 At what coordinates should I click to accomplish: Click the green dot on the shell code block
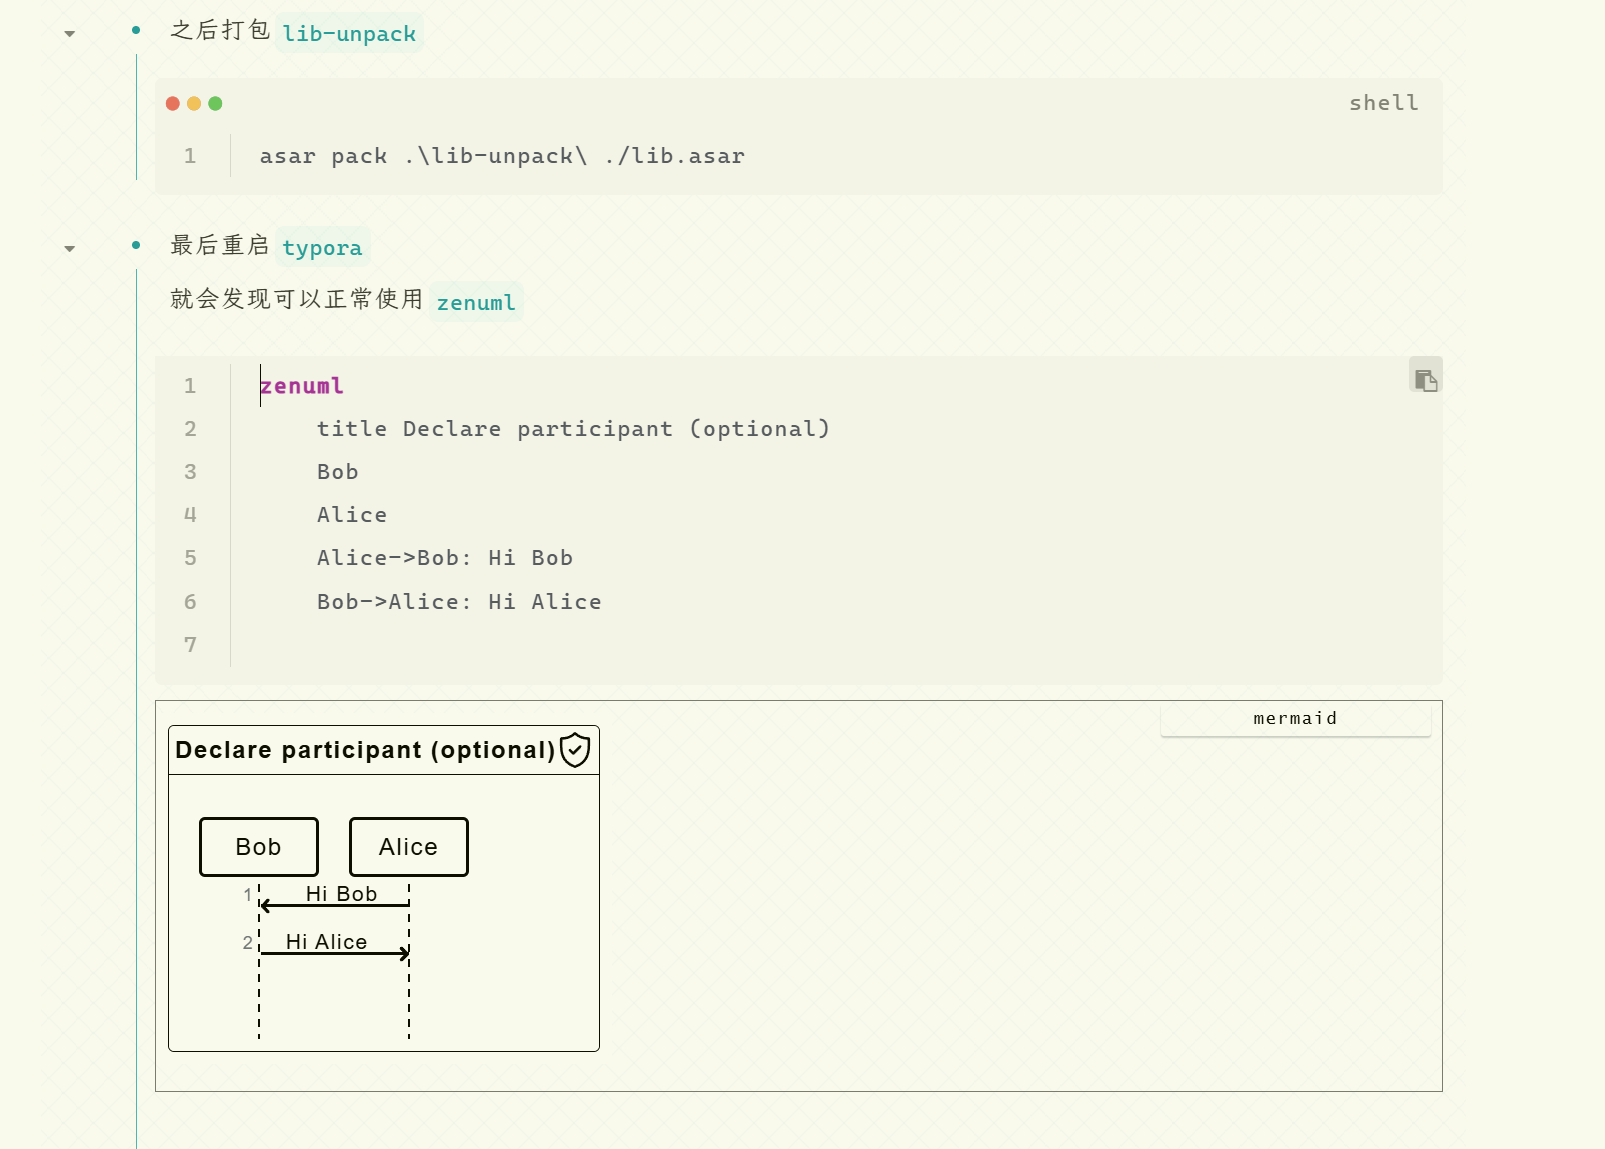coord(215,103)
